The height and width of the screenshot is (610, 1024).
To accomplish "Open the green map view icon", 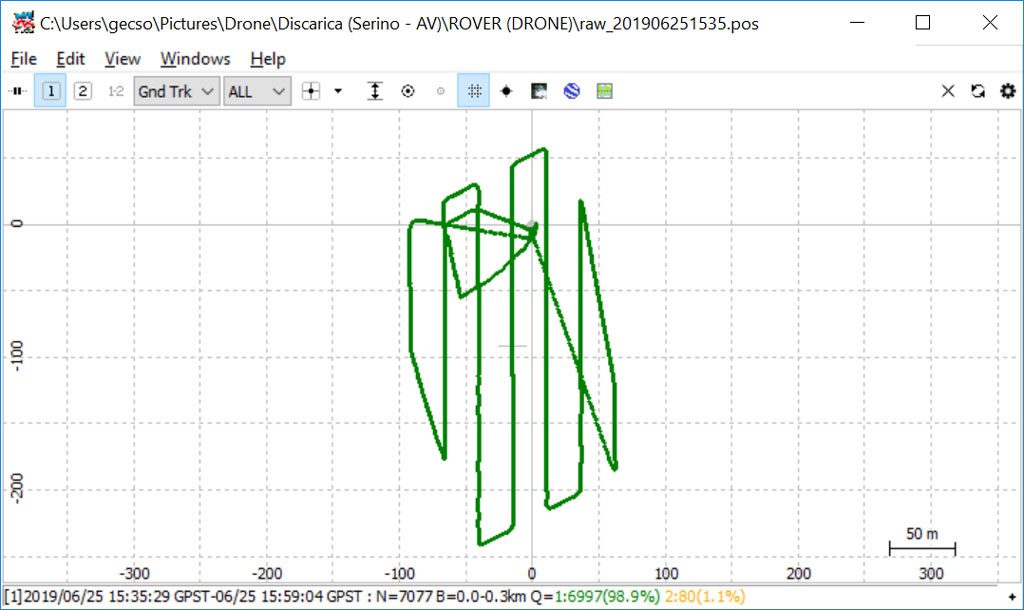I will tap(604, 91).
